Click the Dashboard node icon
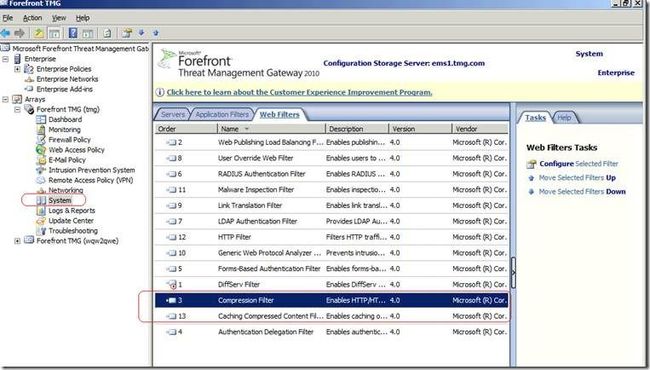650x370 pixels. (x=41, y=119)
